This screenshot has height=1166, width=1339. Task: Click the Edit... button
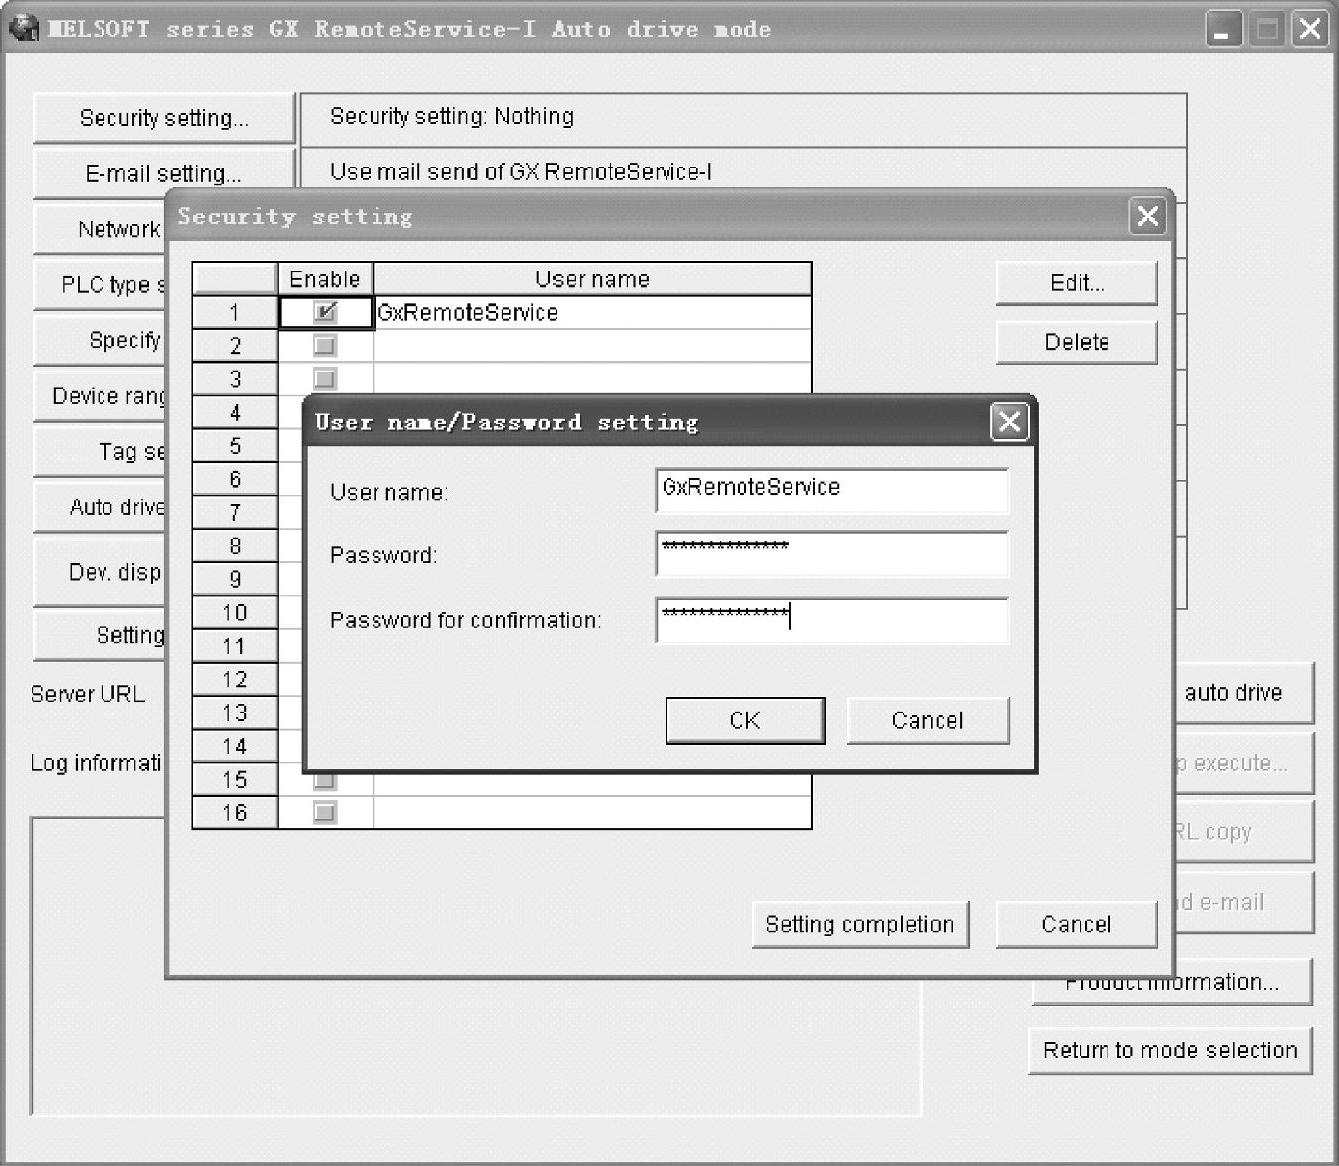1076,284
